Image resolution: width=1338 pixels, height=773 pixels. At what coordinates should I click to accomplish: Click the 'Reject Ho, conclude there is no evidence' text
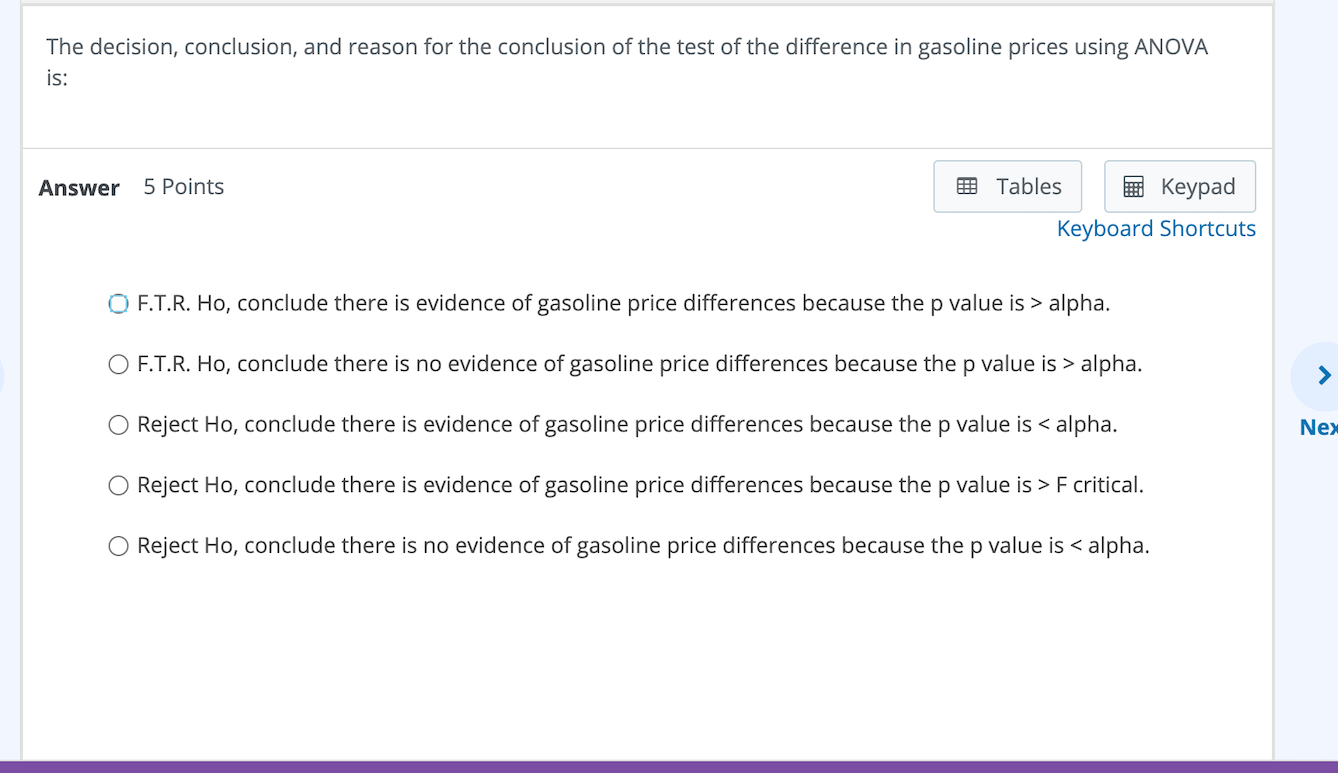(643, 545)
